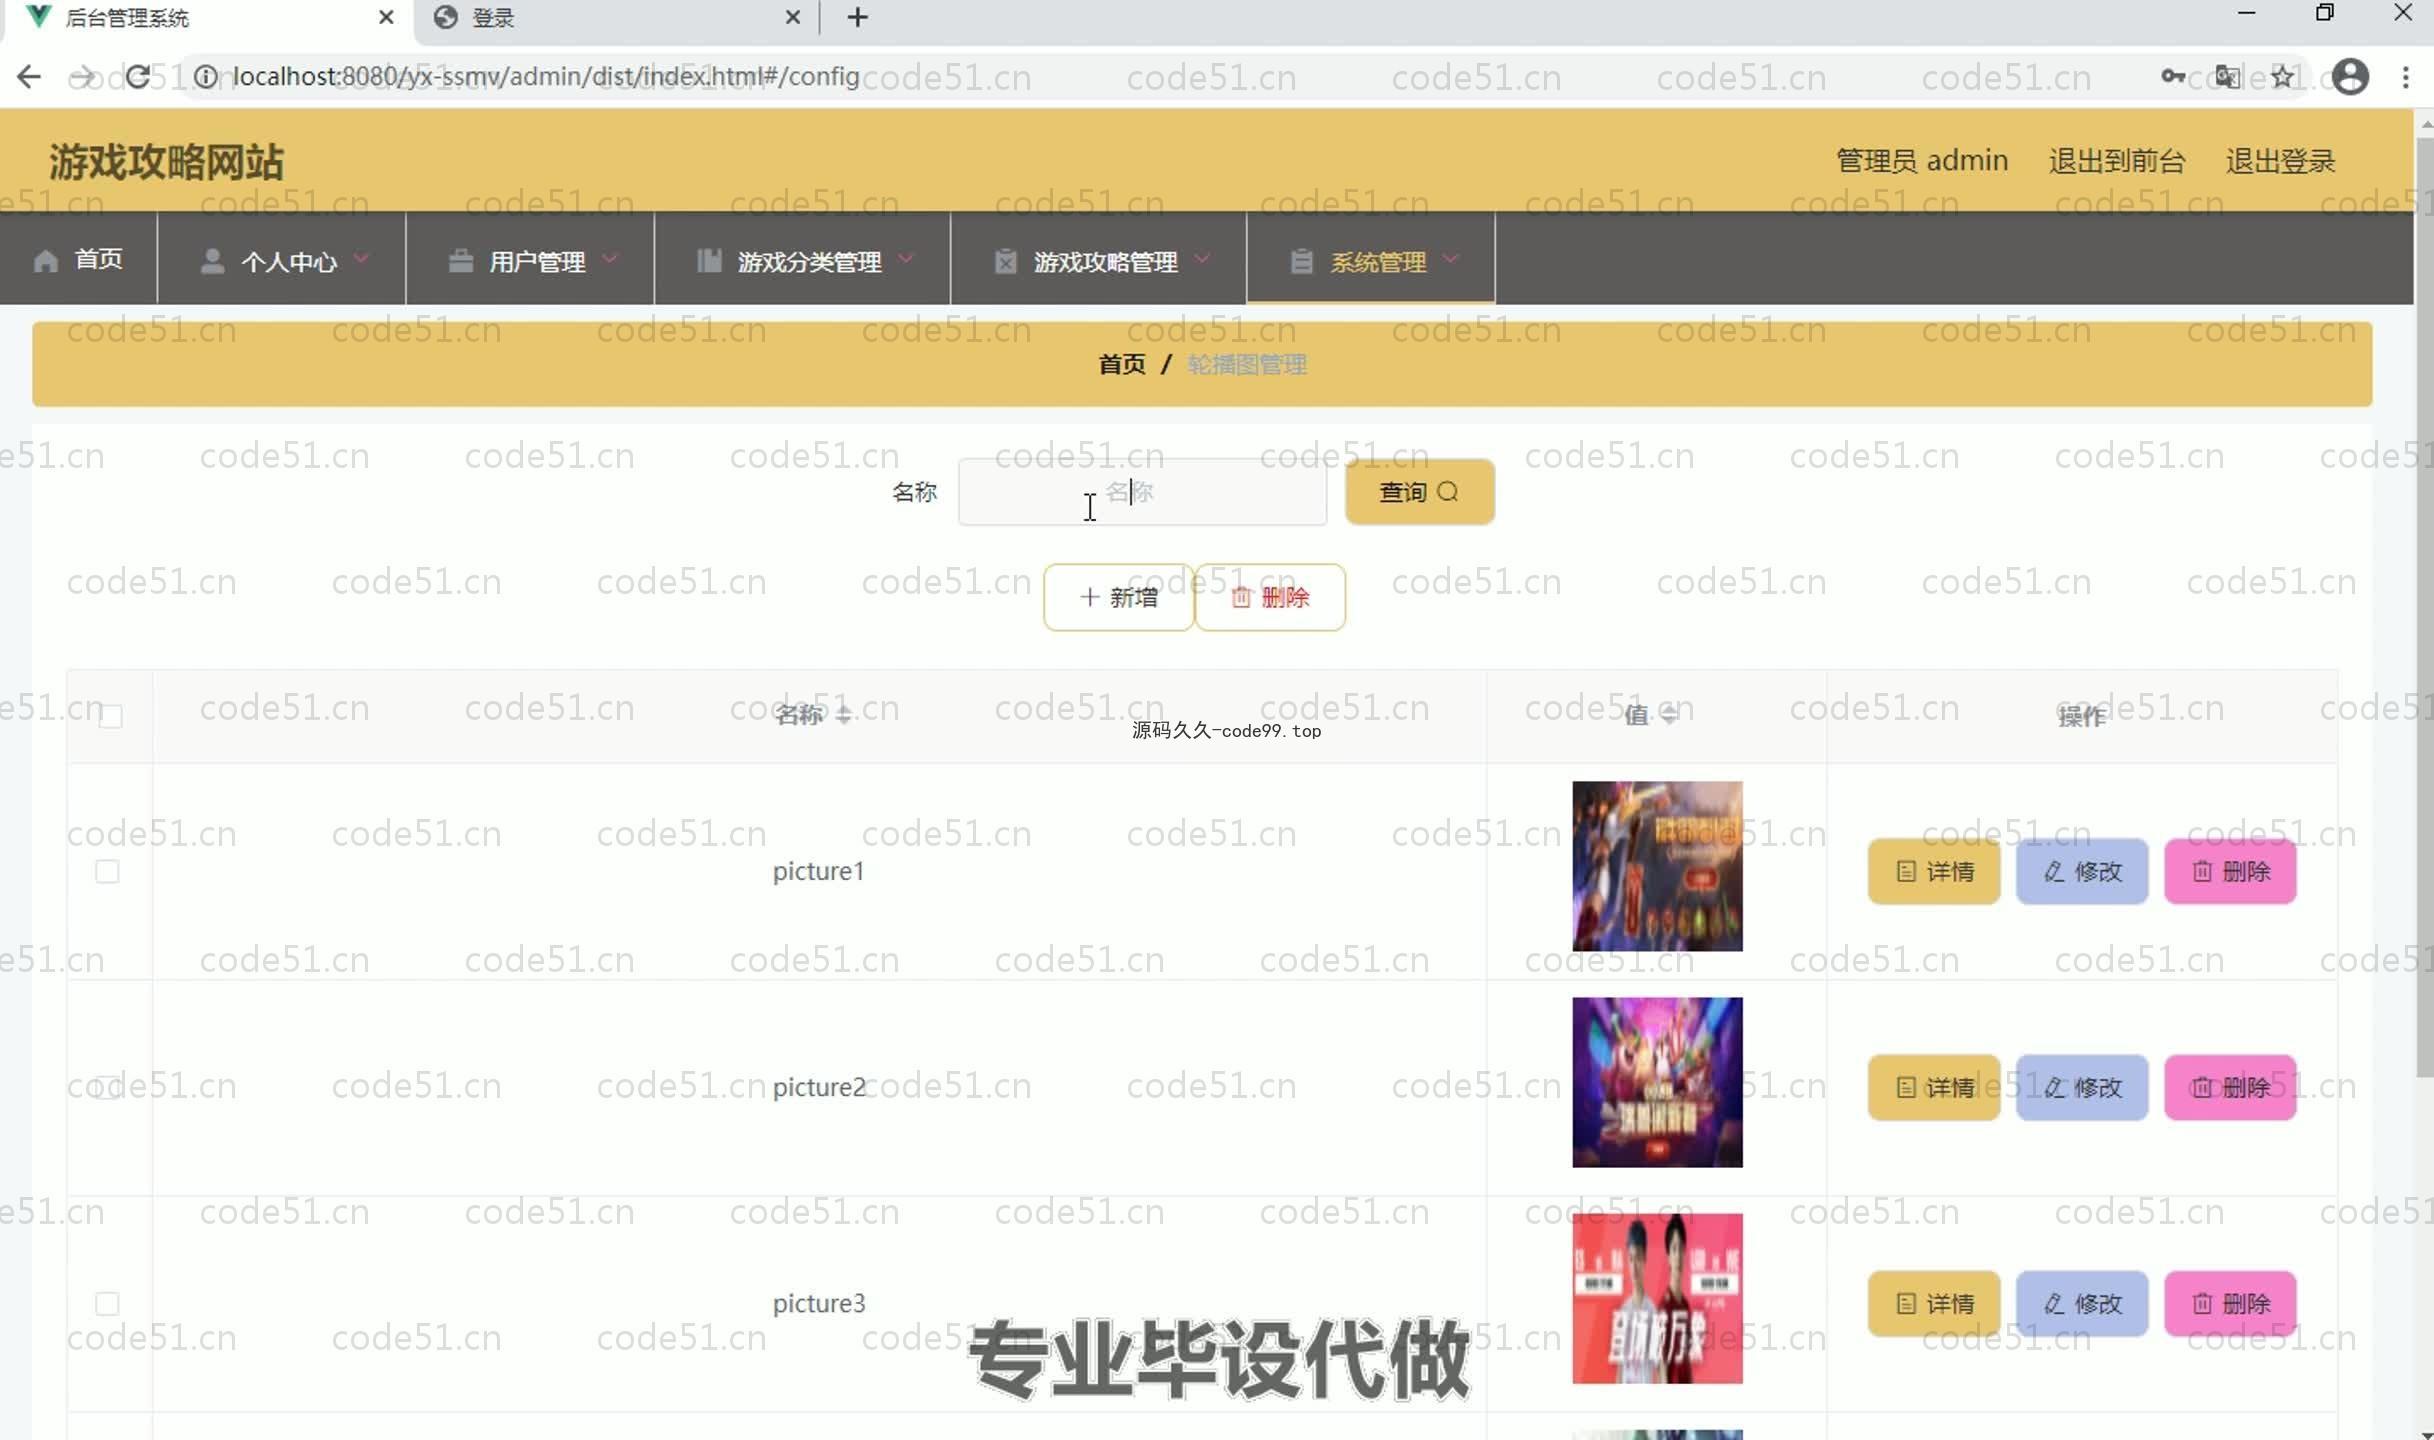
Task: Click the saved password key icon
Action: tap(2172, 77)
